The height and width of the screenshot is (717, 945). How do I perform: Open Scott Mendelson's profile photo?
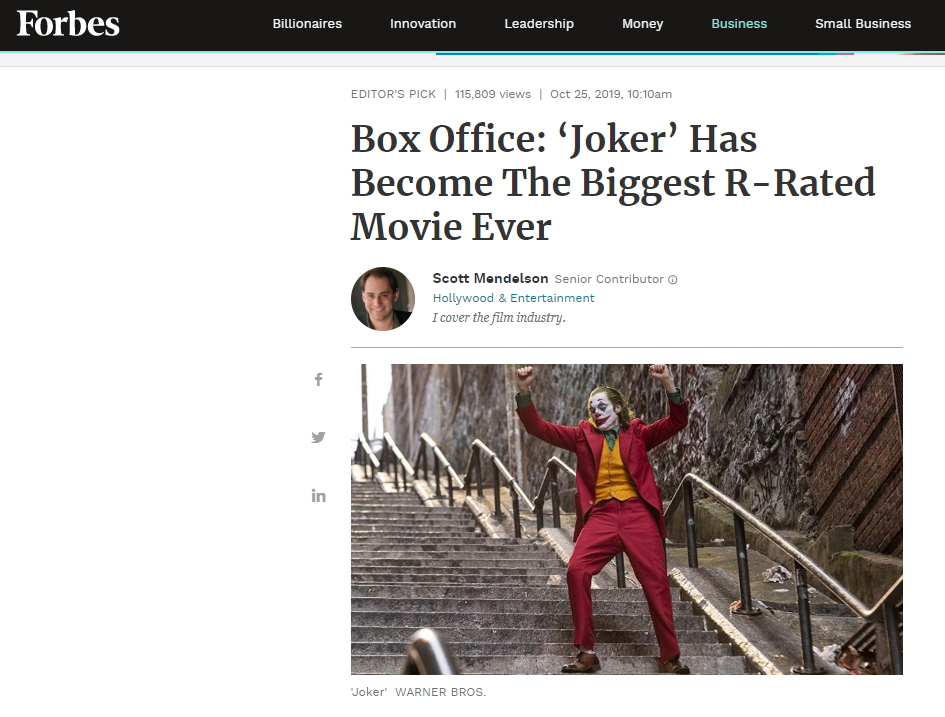coord(383,299)
